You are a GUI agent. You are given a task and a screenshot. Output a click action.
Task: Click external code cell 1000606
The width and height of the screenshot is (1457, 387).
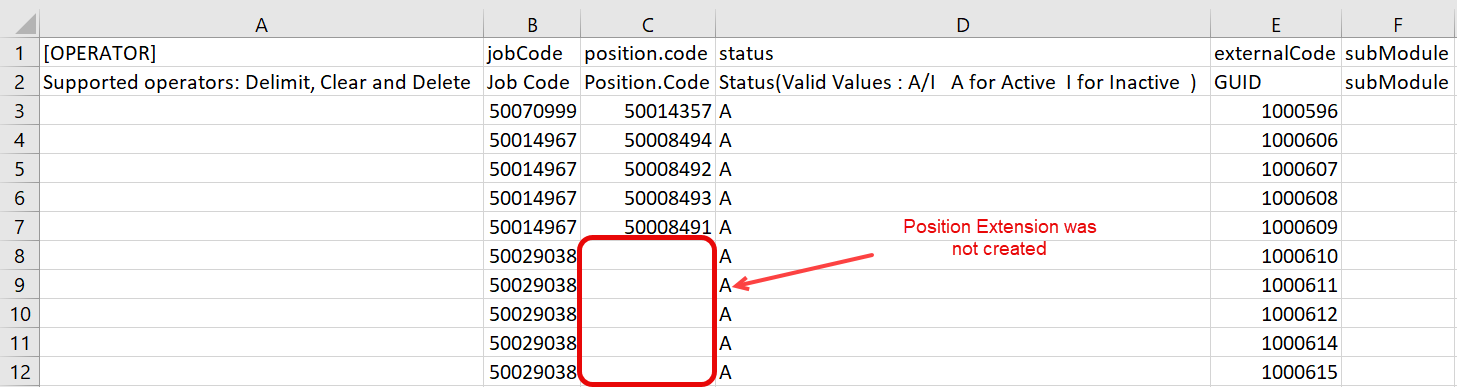click(x=1276, y=141)
